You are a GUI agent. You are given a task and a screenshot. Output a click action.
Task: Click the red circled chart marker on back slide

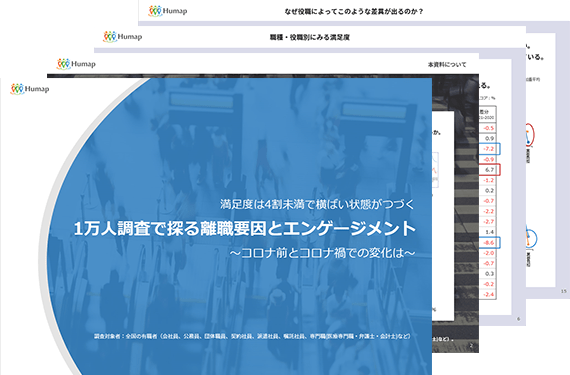click(530, 135)
